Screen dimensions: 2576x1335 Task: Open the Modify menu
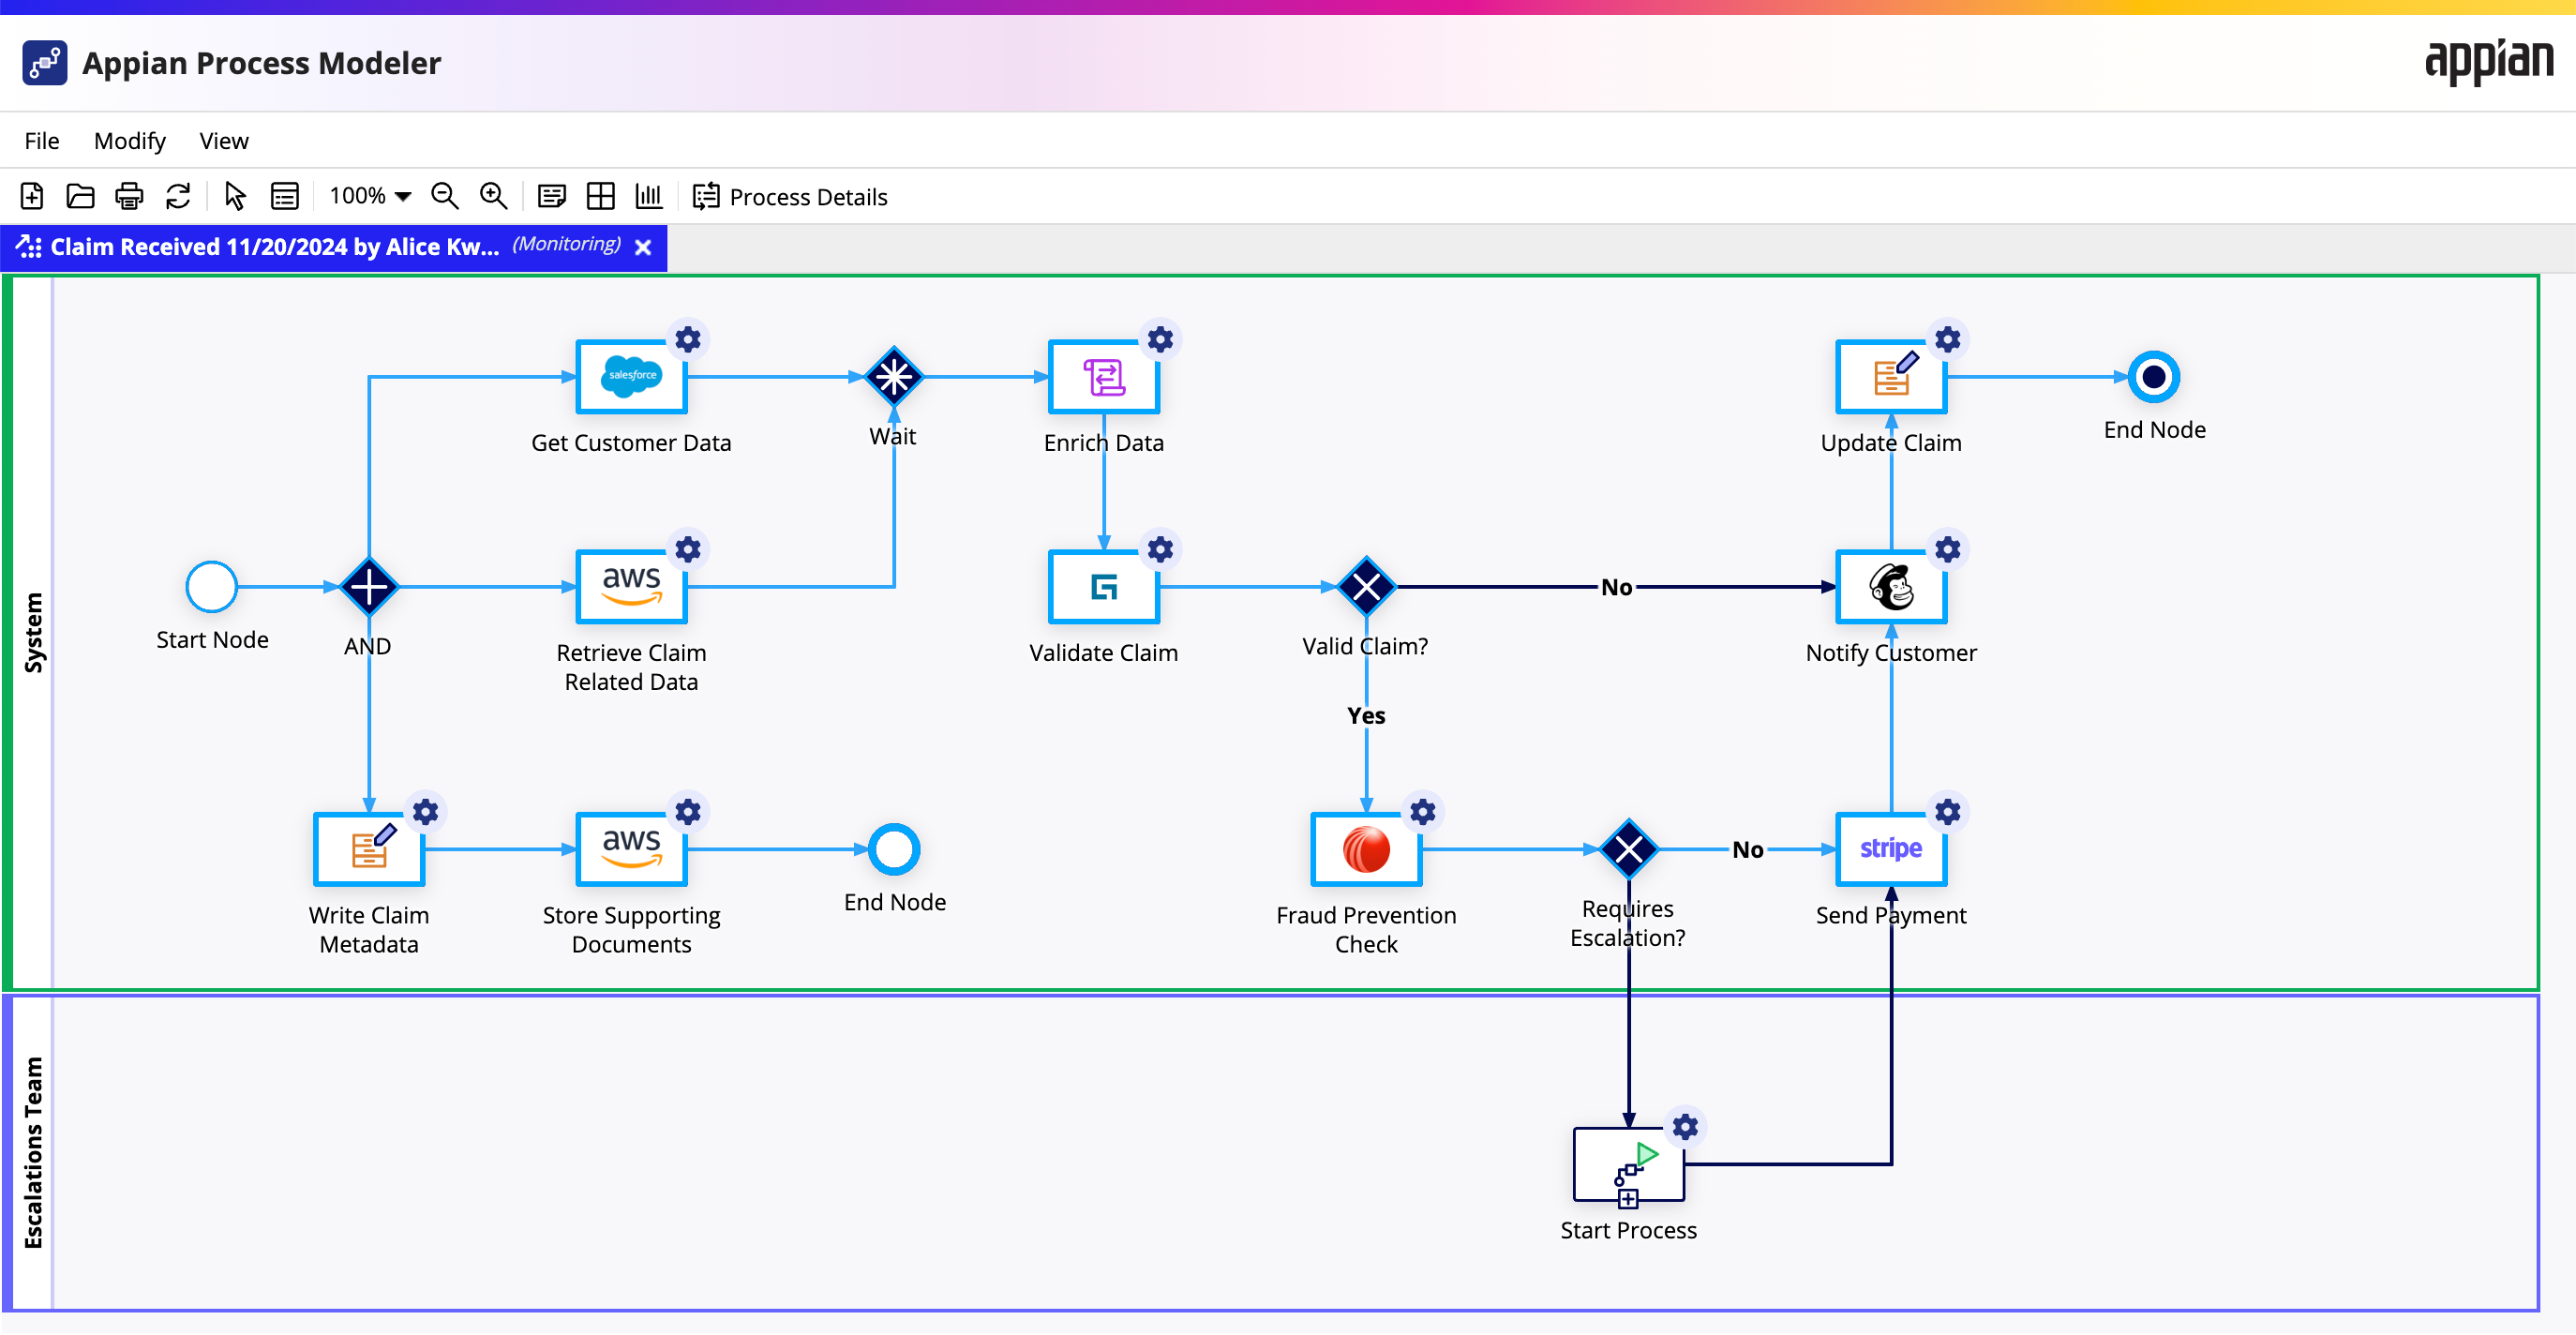pos(130,141)
